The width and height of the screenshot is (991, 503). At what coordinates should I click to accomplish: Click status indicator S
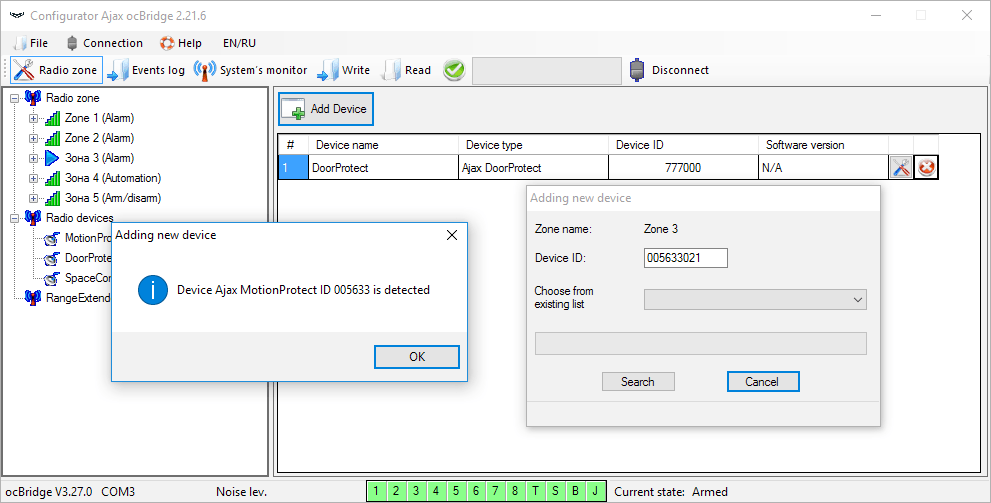click(x=556, y=491)
